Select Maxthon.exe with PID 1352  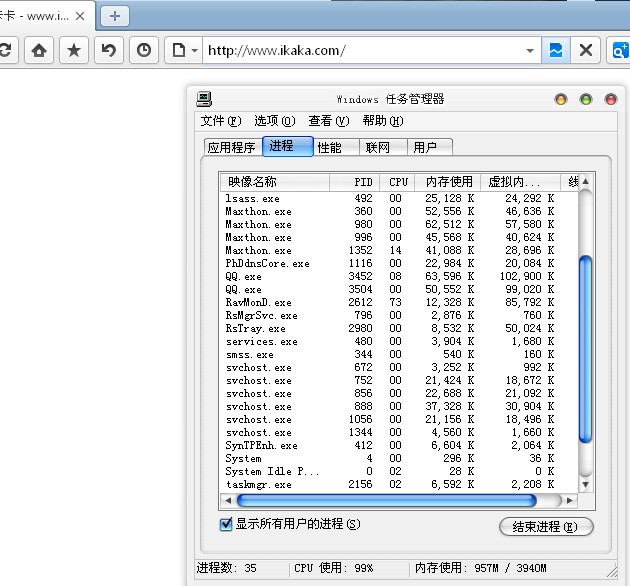coord(399,250)
